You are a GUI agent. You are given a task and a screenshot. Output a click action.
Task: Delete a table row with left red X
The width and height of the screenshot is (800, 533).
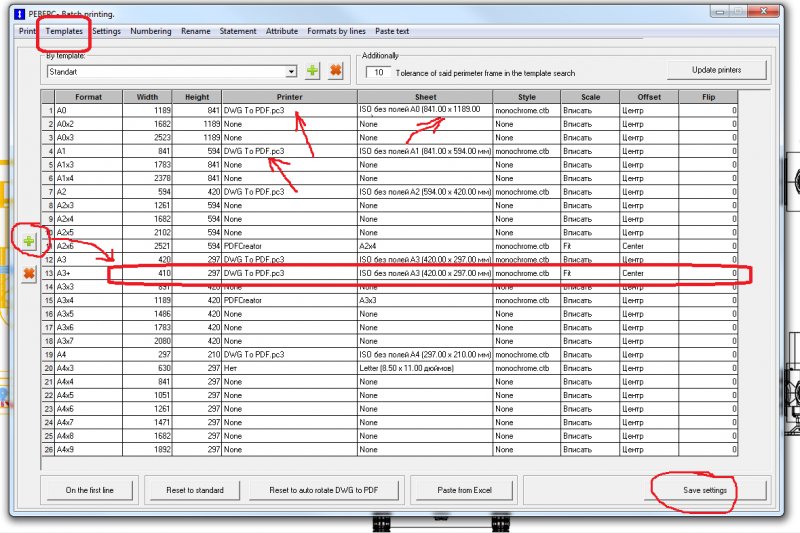[28, 273]
